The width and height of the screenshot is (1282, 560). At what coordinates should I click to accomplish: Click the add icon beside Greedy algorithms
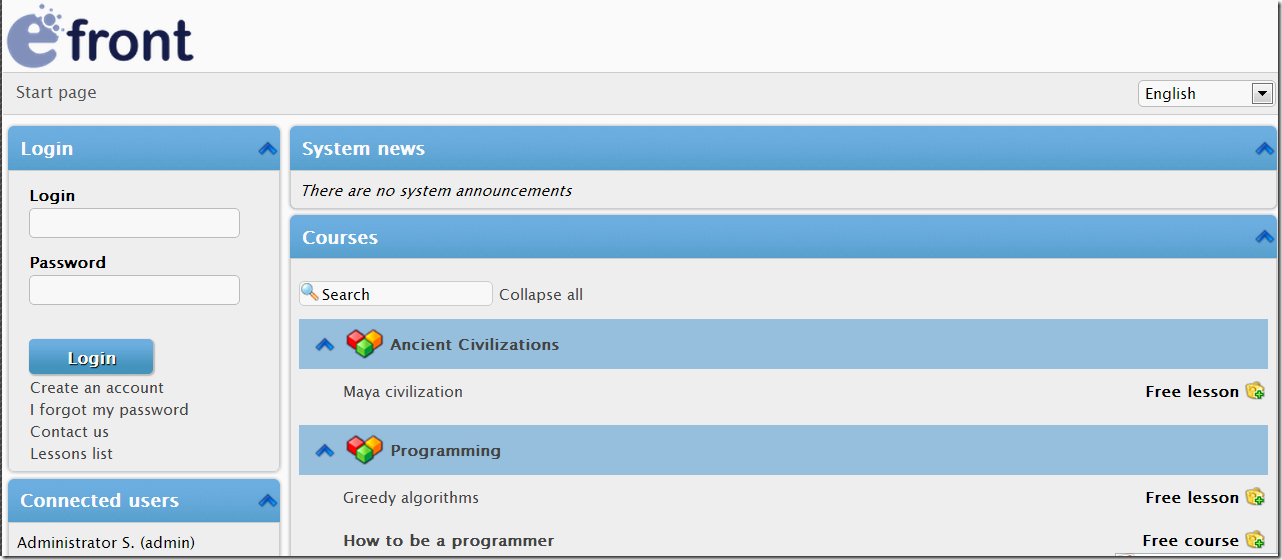(1255, 497)
